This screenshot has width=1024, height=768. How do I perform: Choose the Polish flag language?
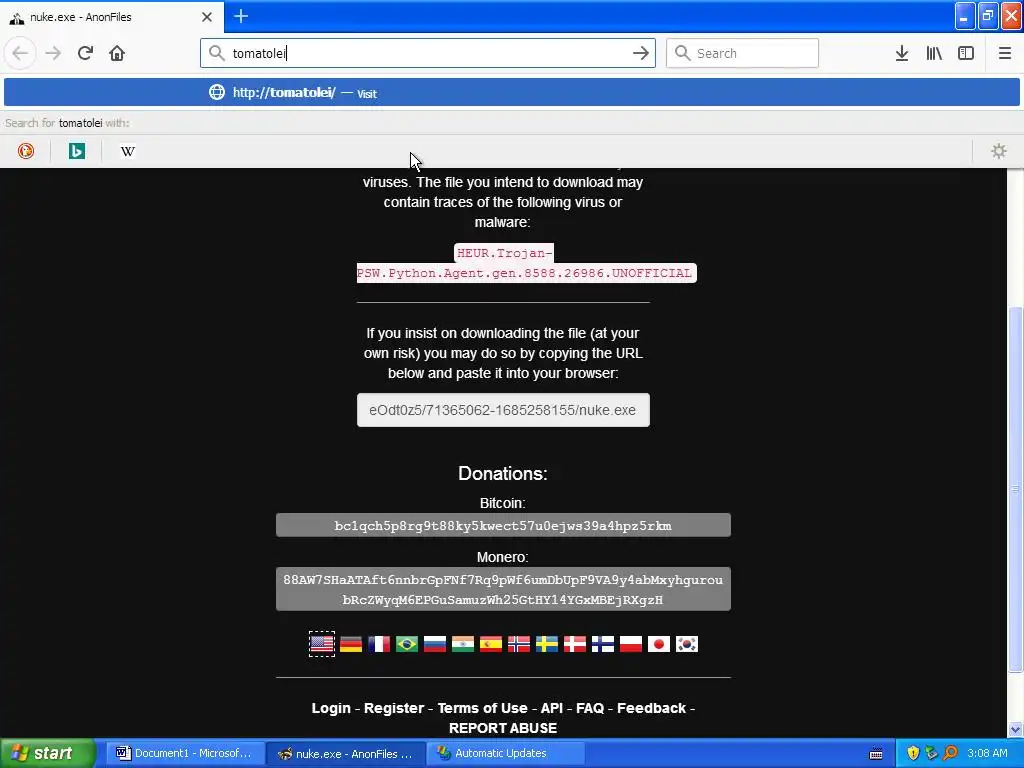coord(631,644)
